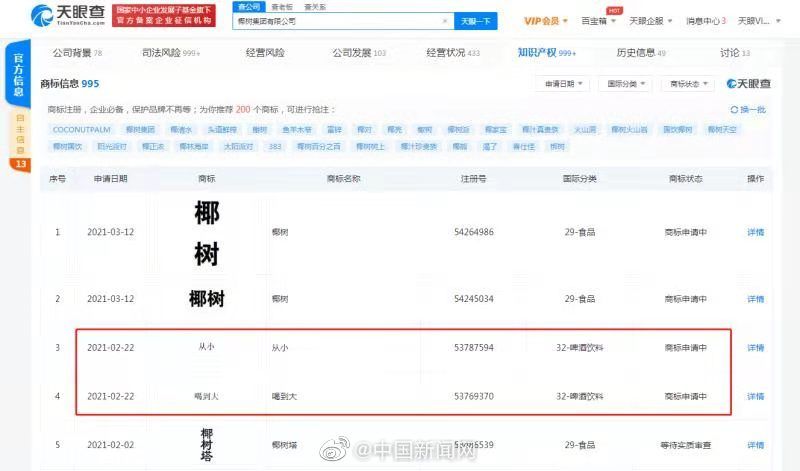Screen dimensions: 800x471
Task: Click the COCONUTPALM recommended trademark tag
Action: [x=79, y=129]
